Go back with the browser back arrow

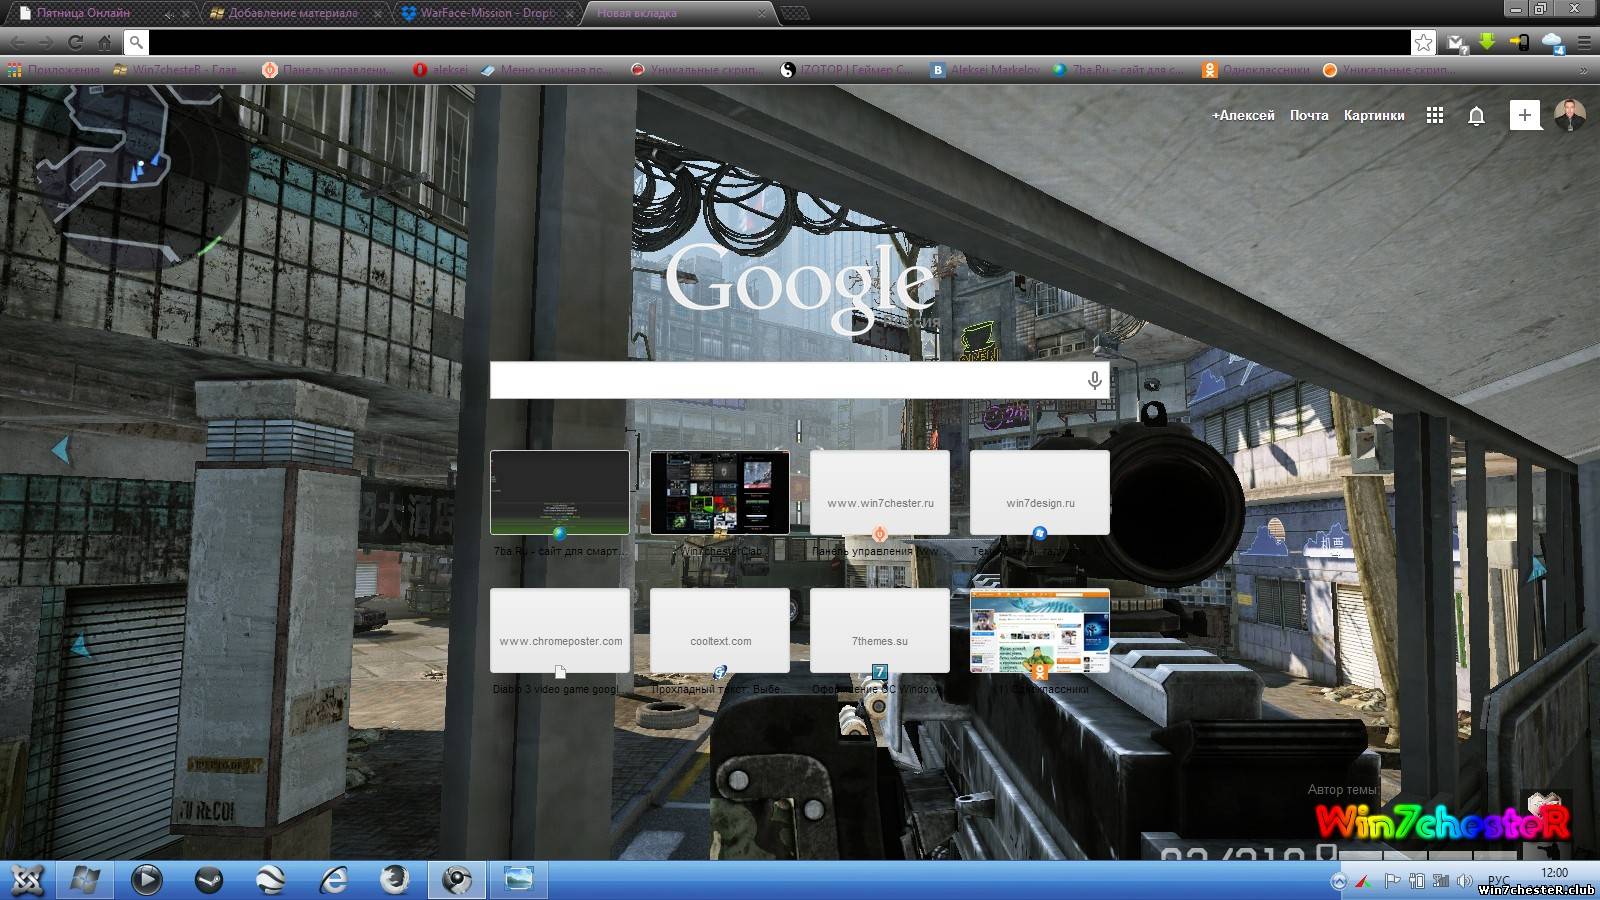tap(18, 42)
